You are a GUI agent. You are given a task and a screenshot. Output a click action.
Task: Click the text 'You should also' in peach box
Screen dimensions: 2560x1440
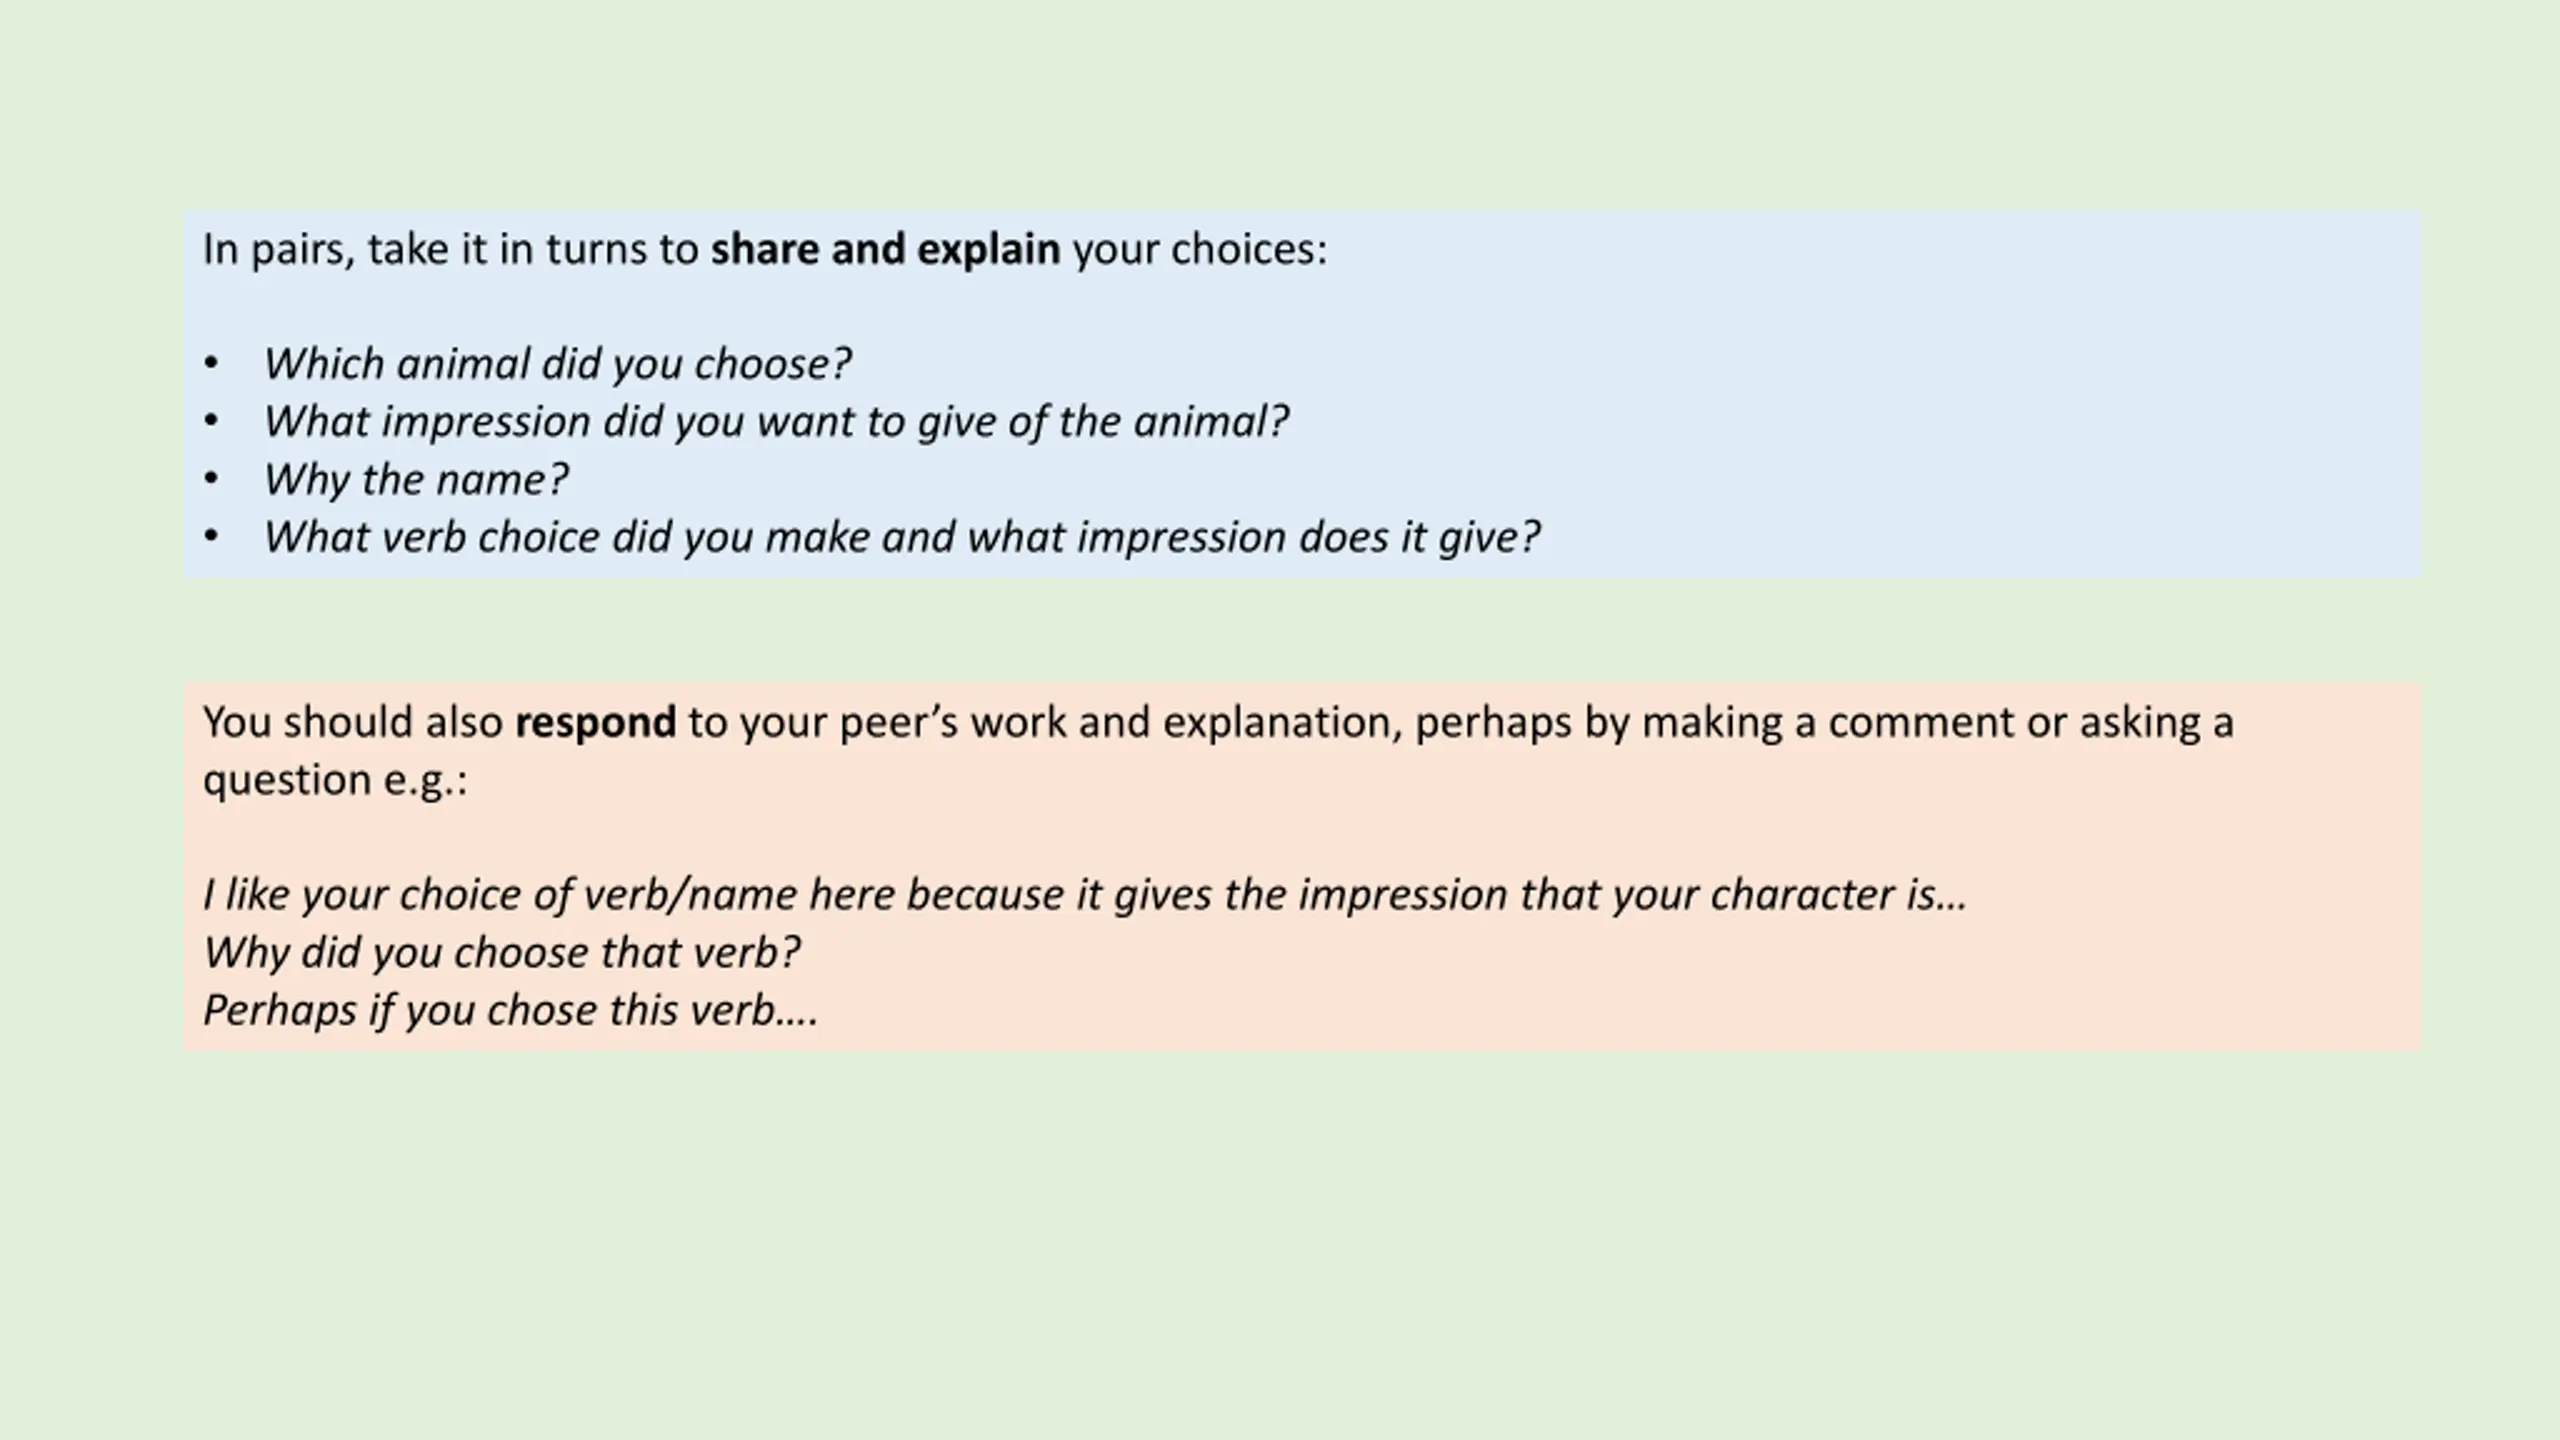coord(353,723)
